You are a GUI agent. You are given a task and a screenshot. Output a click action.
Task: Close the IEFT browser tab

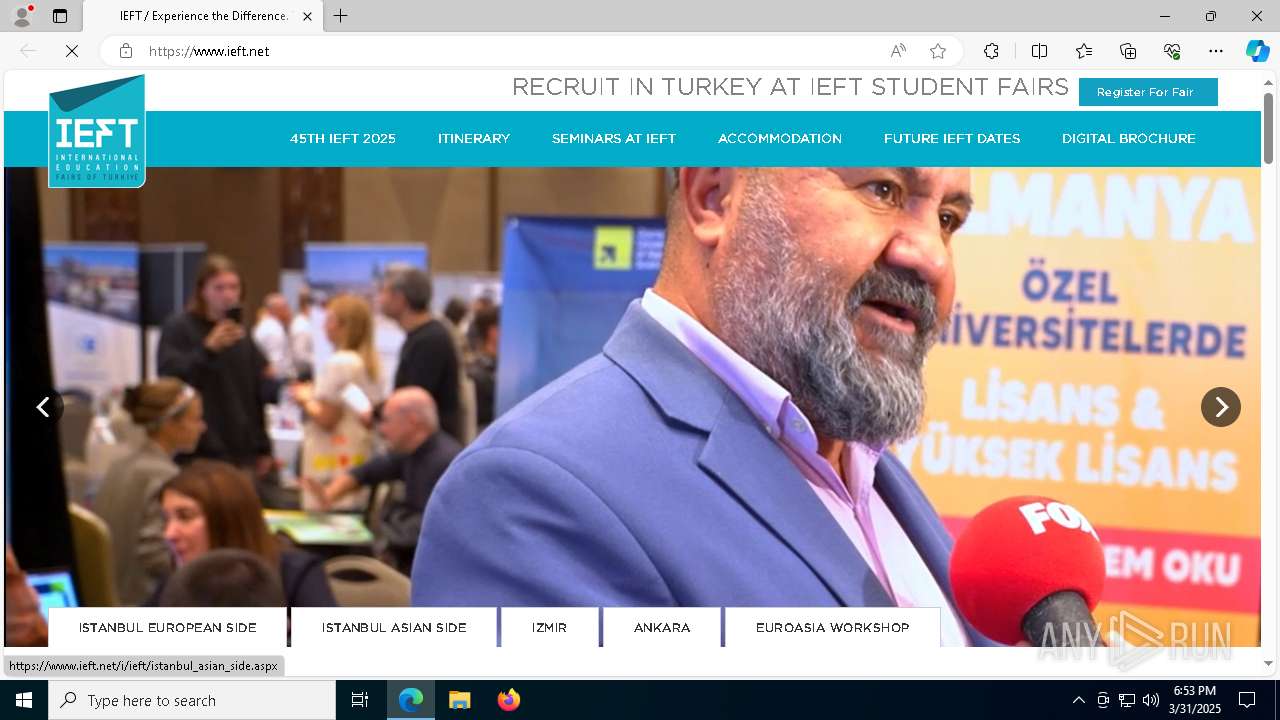point(307,16)
